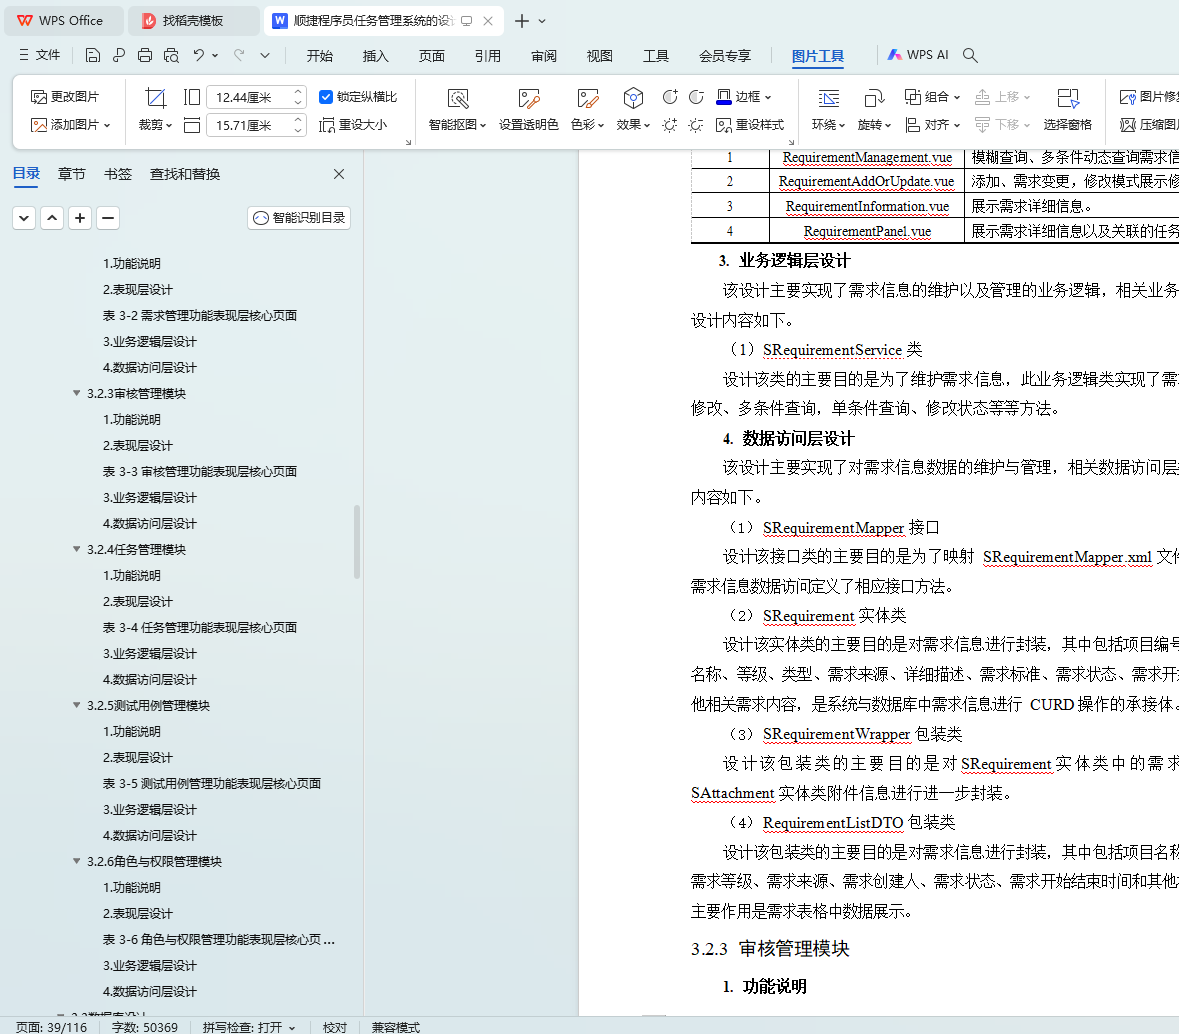
Task: Collapse the 3.2.5测试用例管理模块 tree node
Action: (x=76, y=705)
